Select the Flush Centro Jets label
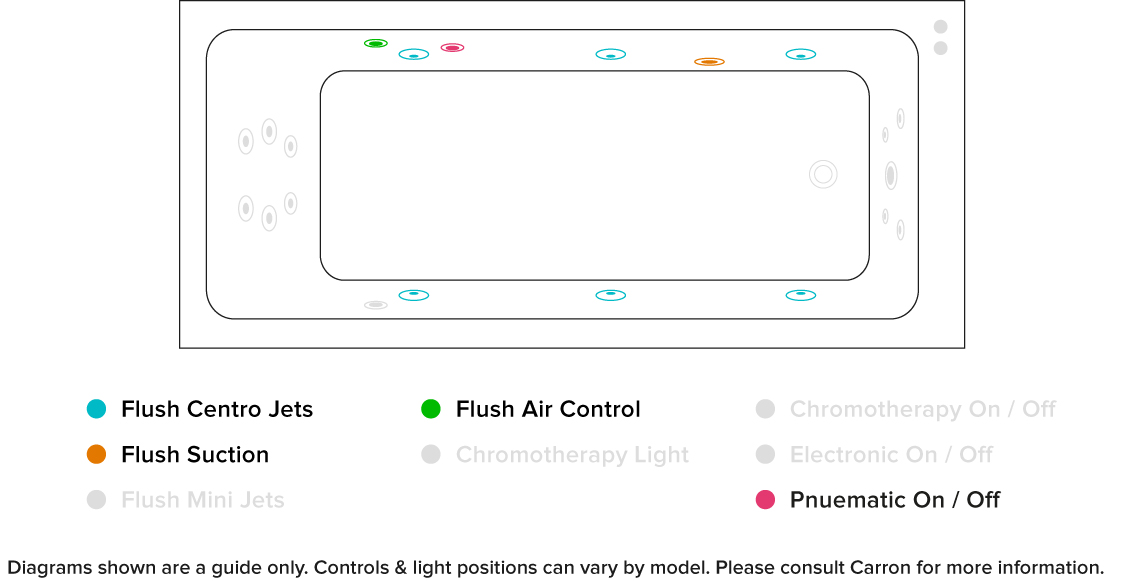Viewport: 1126px width, 581px height. 217,409
